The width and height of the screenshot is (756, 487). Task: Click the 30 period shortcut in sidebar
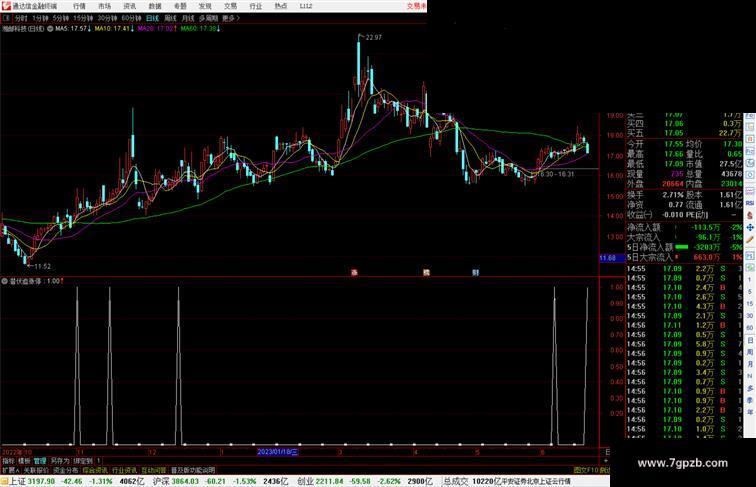point(750,316)
